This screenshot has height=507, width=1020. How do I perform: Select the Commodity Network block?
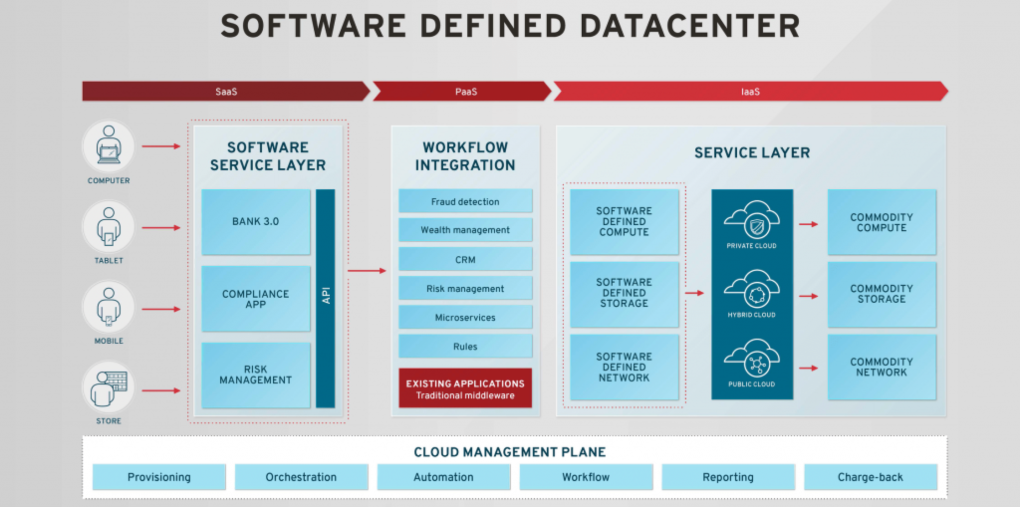tap(881, 367)
